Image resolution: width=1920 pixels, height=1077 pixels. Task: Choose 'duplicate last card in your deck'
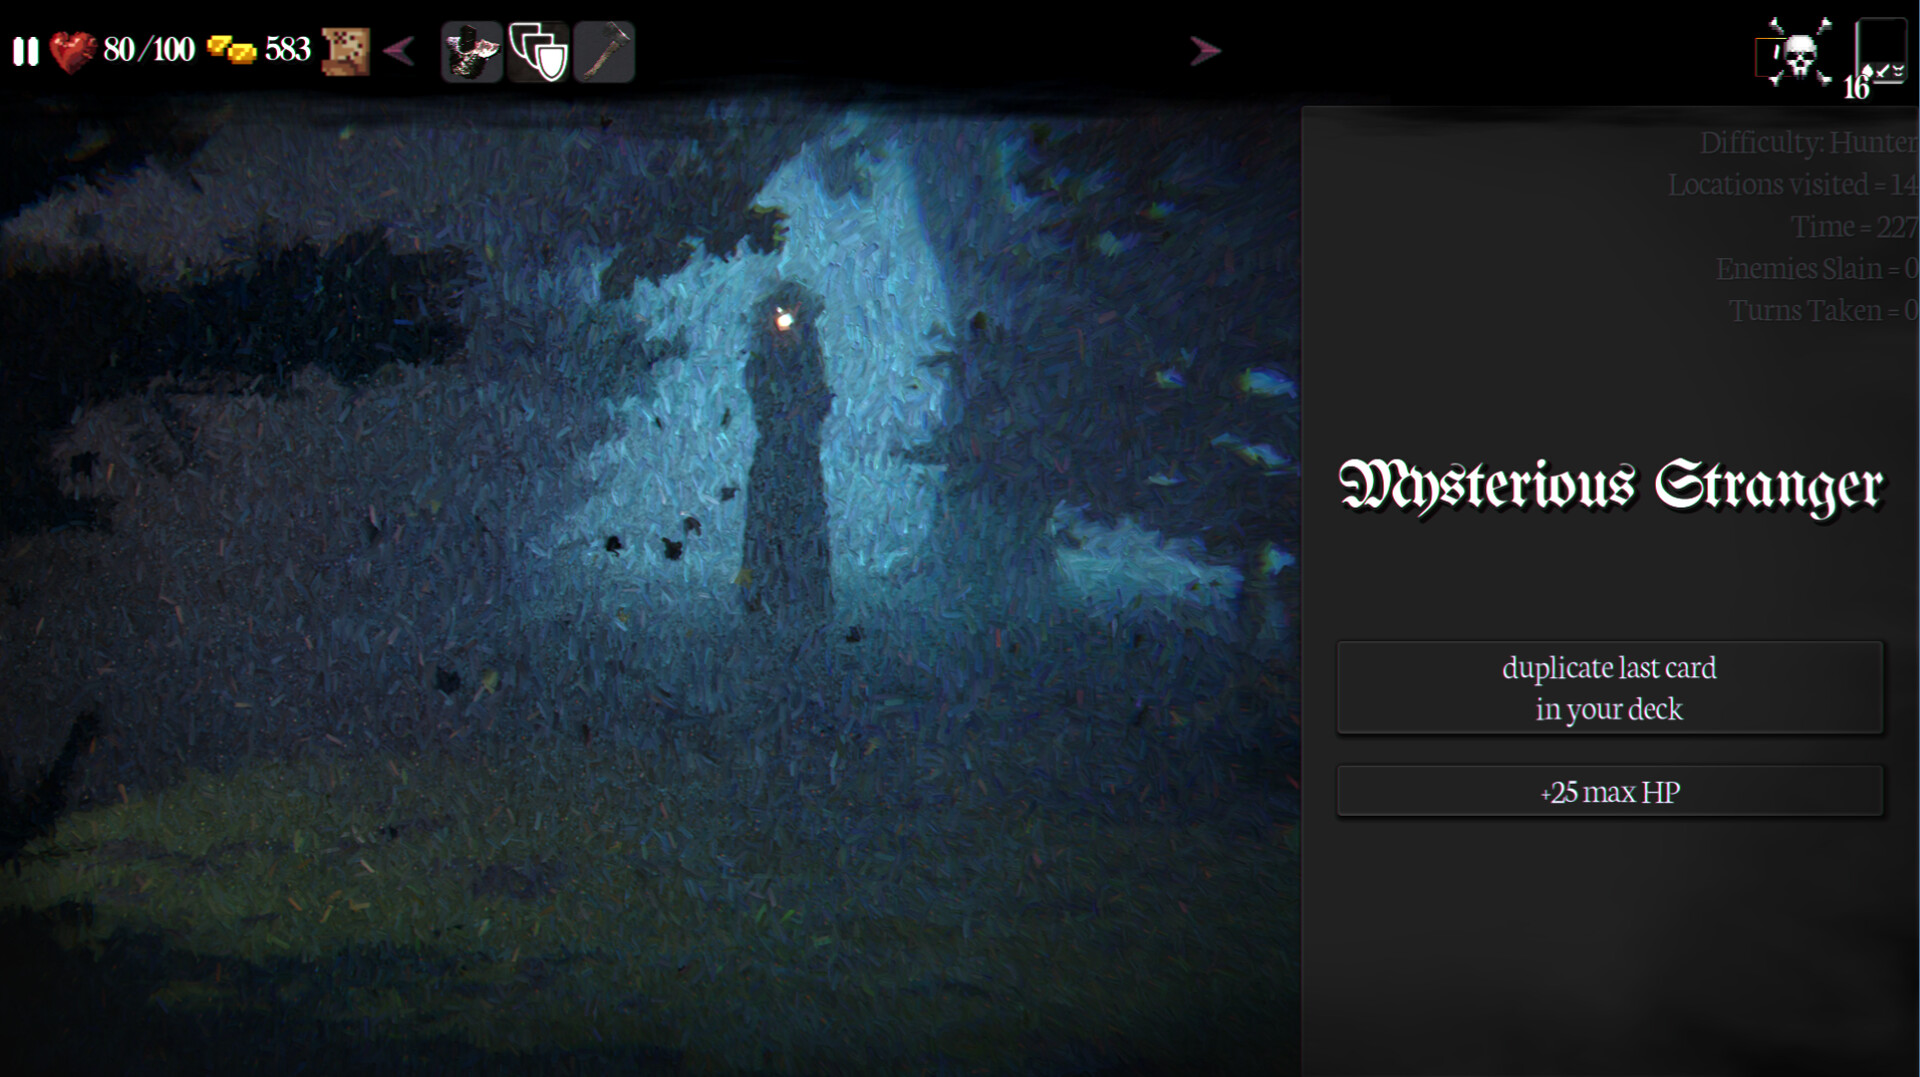(1609, 687)
